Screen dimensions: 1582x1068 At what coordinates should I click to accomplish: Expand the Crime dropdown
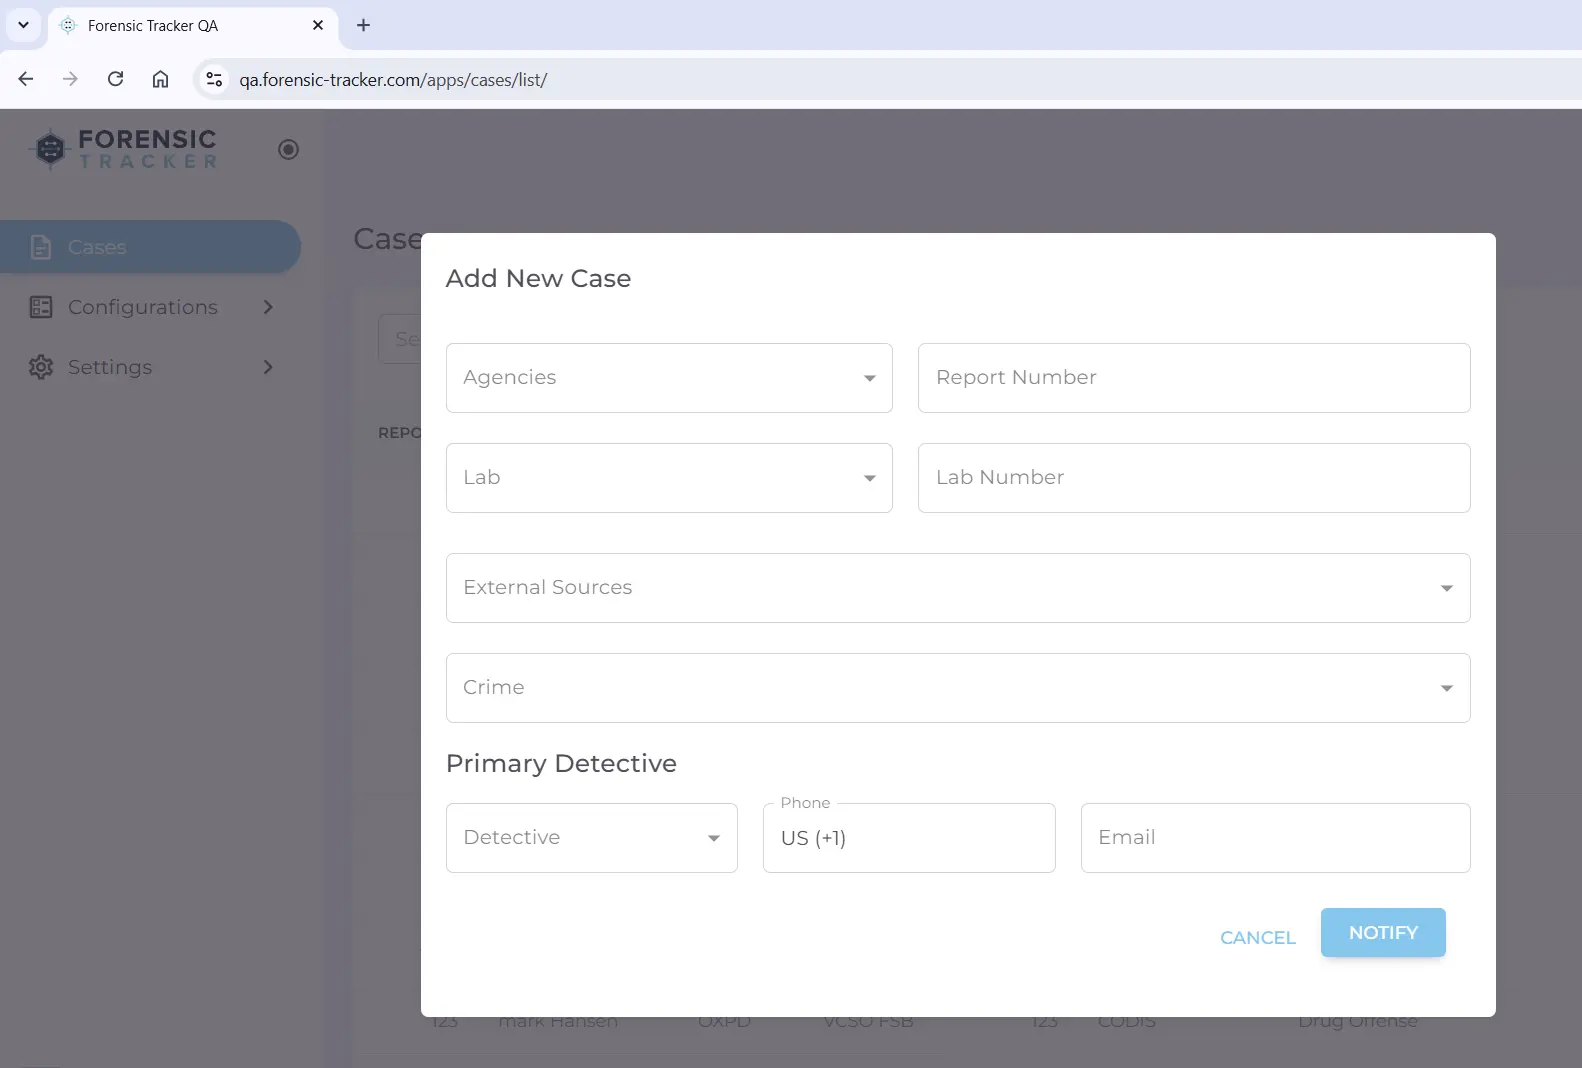(958, 688)
